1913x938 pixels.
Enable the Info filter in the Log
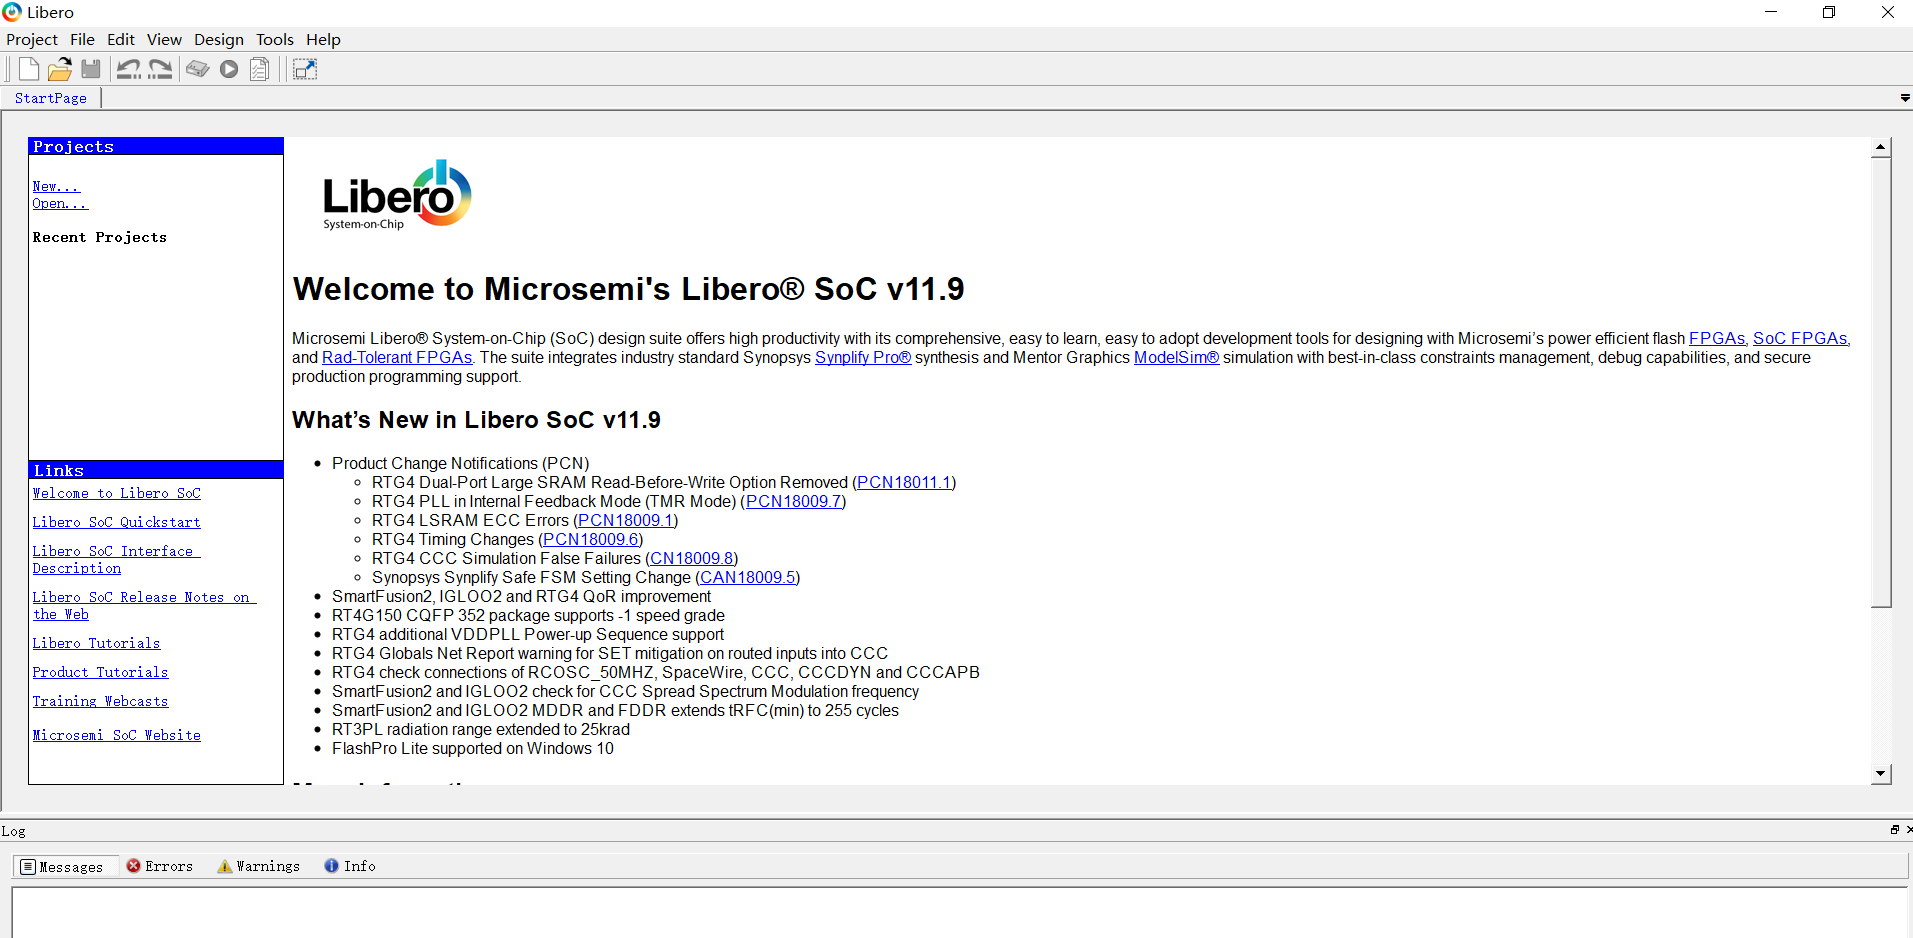pos(349,866)
